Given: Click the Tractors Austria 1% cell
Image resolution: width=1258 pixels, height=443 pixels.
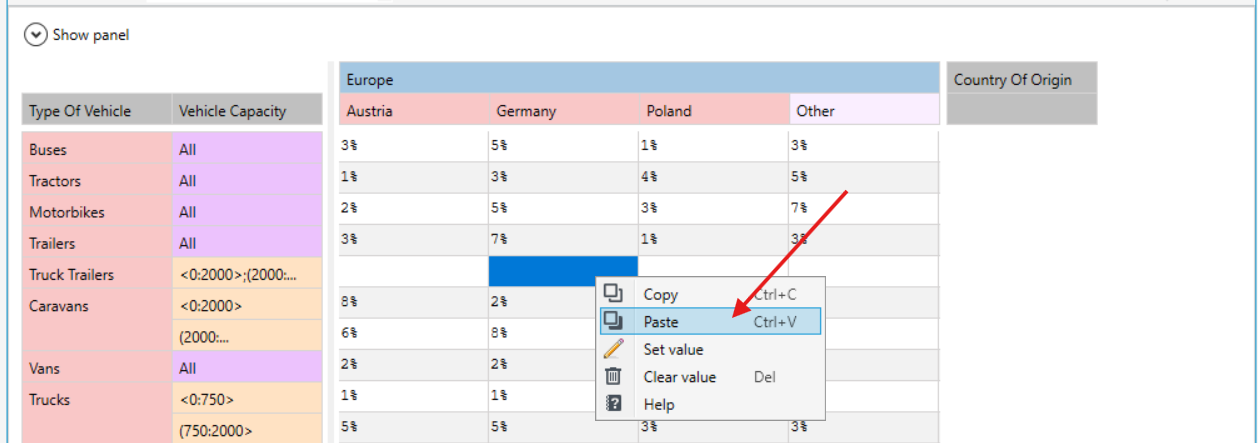Looking at the screenshot, I should click(413, 177).
